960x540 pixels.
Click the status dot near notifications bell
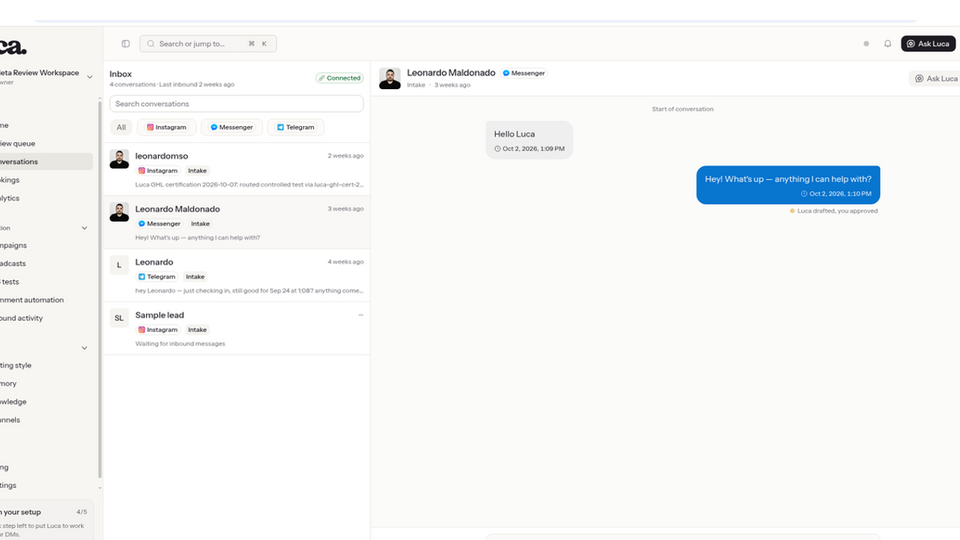[866, 43]
